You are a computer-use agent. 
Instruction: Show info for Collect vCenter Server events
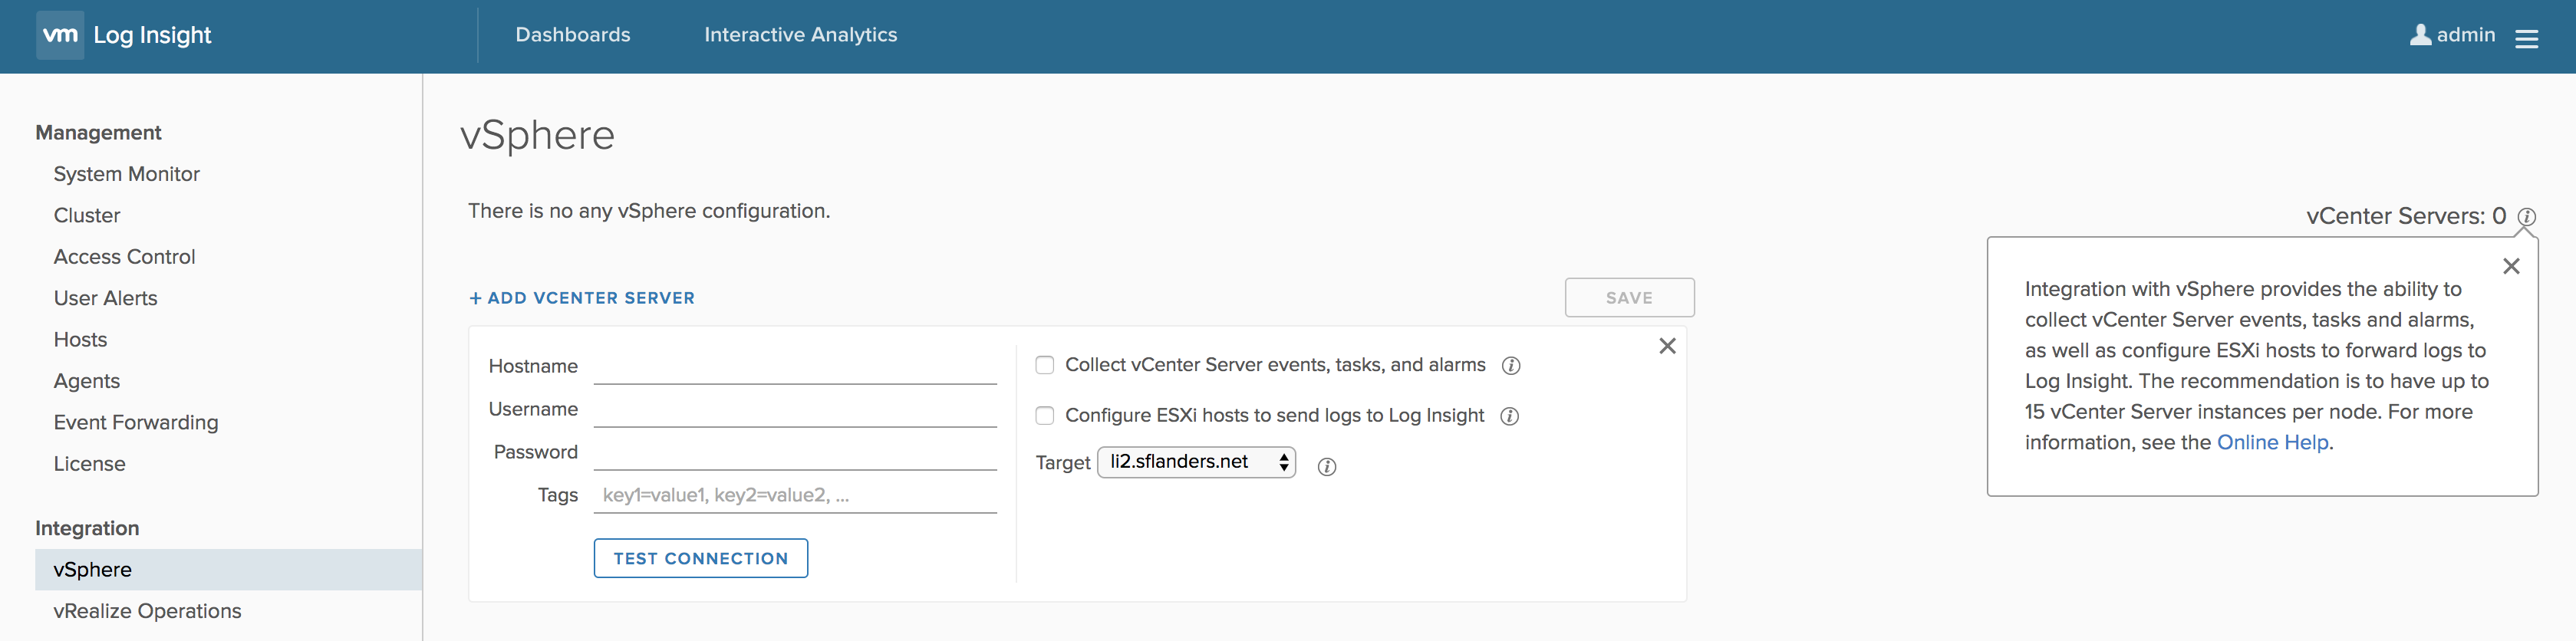(1511, 366)
